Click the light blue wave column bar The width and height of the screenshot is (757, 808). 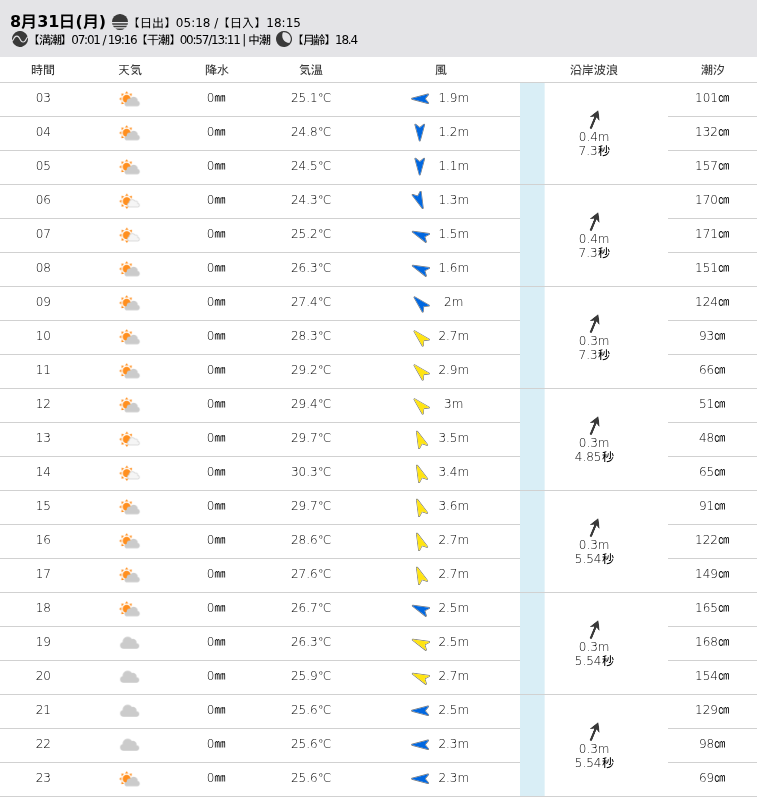[x=532, y=440]
